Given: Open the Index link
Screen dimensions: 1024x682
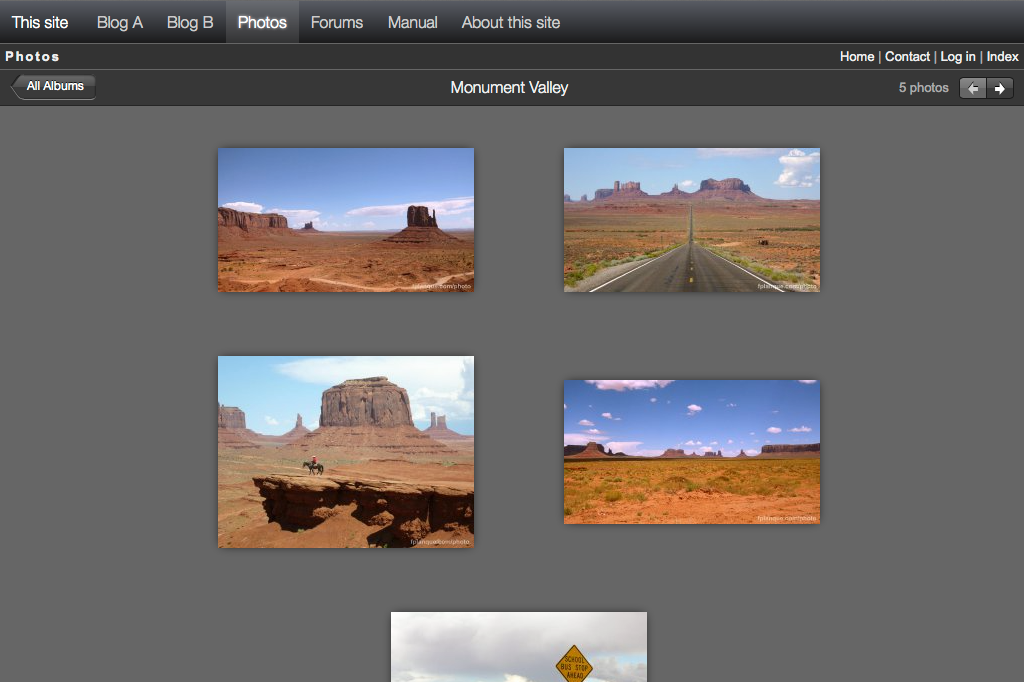Looking at the screenshot, I should [1002, 57].
